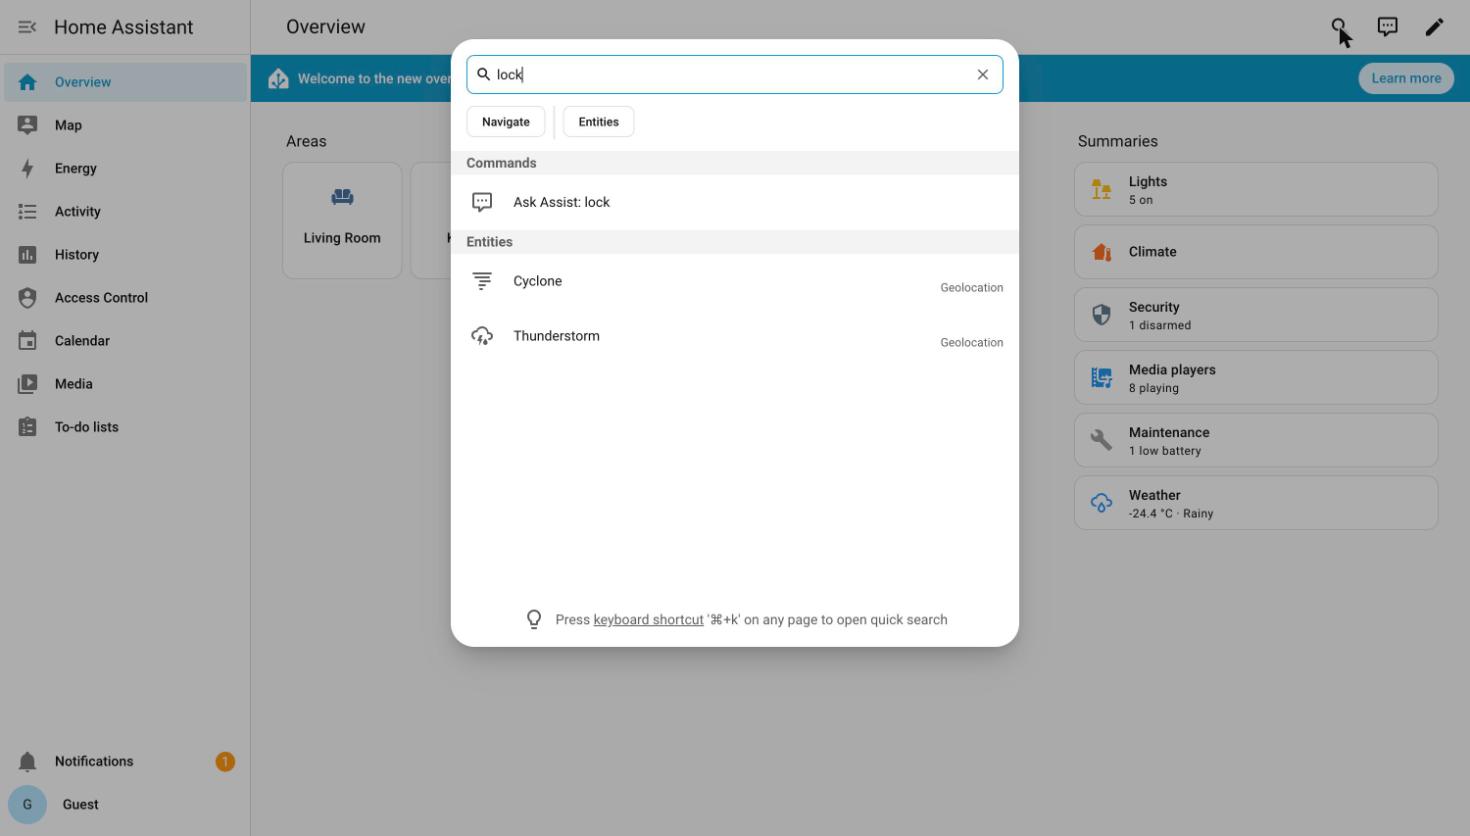Screen dimensions: 1470x836
Task: Click the Map sidebar icon
Action: pos(27,125)
